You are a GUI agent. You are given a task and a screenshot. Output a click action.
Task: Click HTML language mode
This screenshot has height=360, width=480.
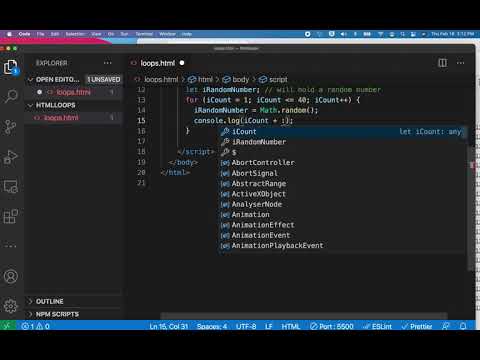point(291,326)
